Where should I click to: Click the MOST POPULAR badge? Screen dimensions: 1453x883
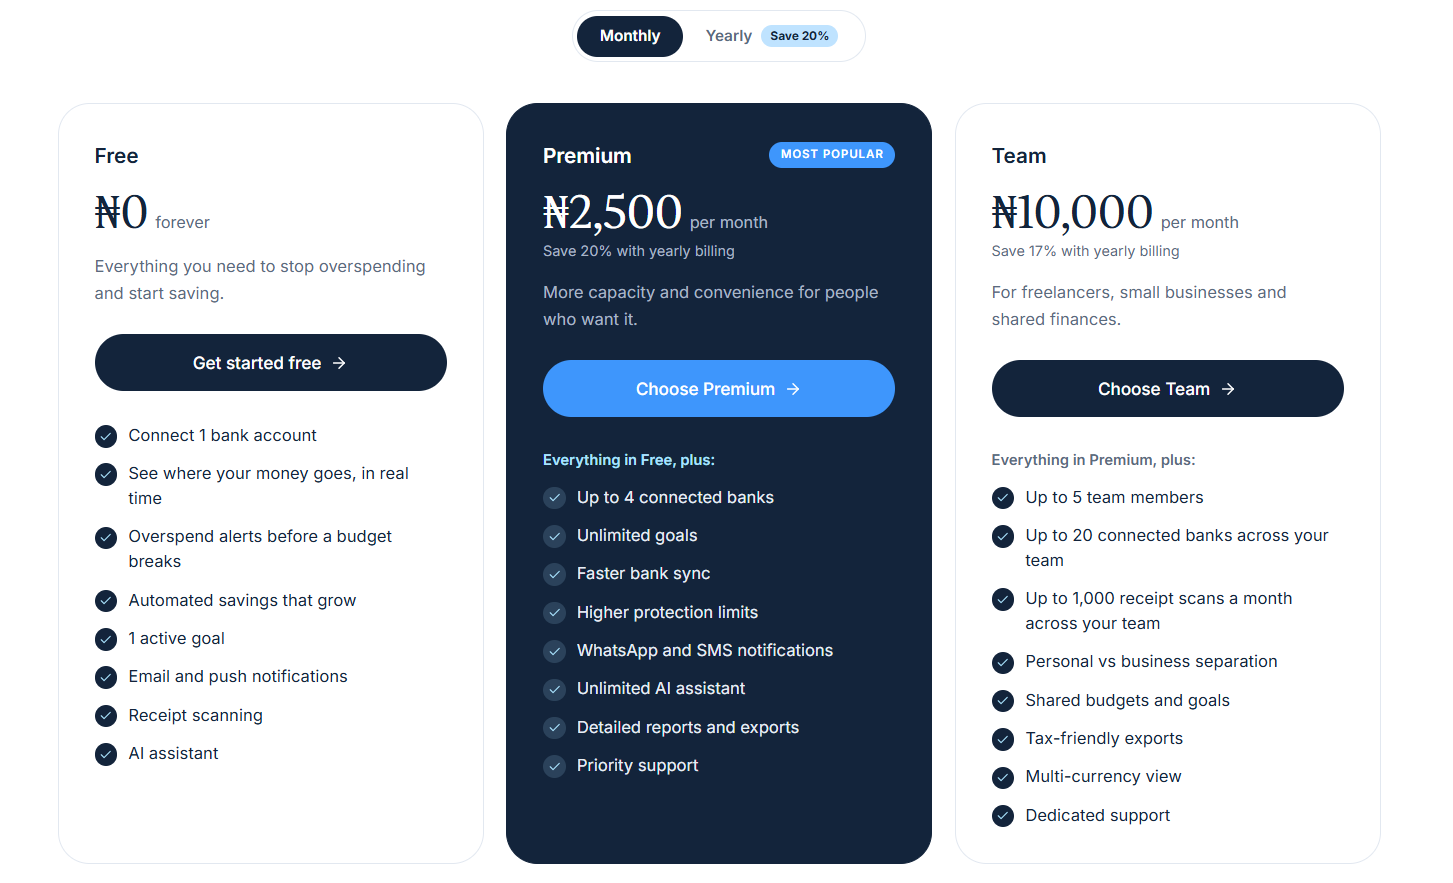point(832,154)
